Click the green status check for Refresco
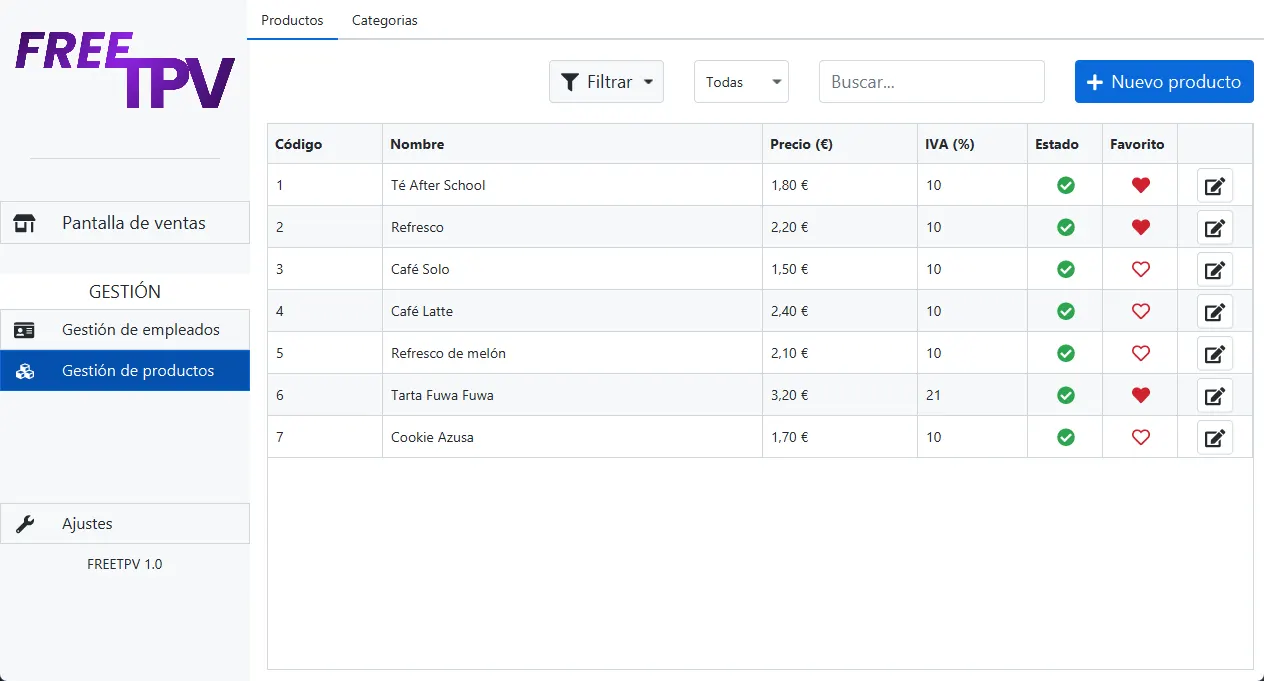This screenshot has width=1264, height=681. tap(1066, 227)
